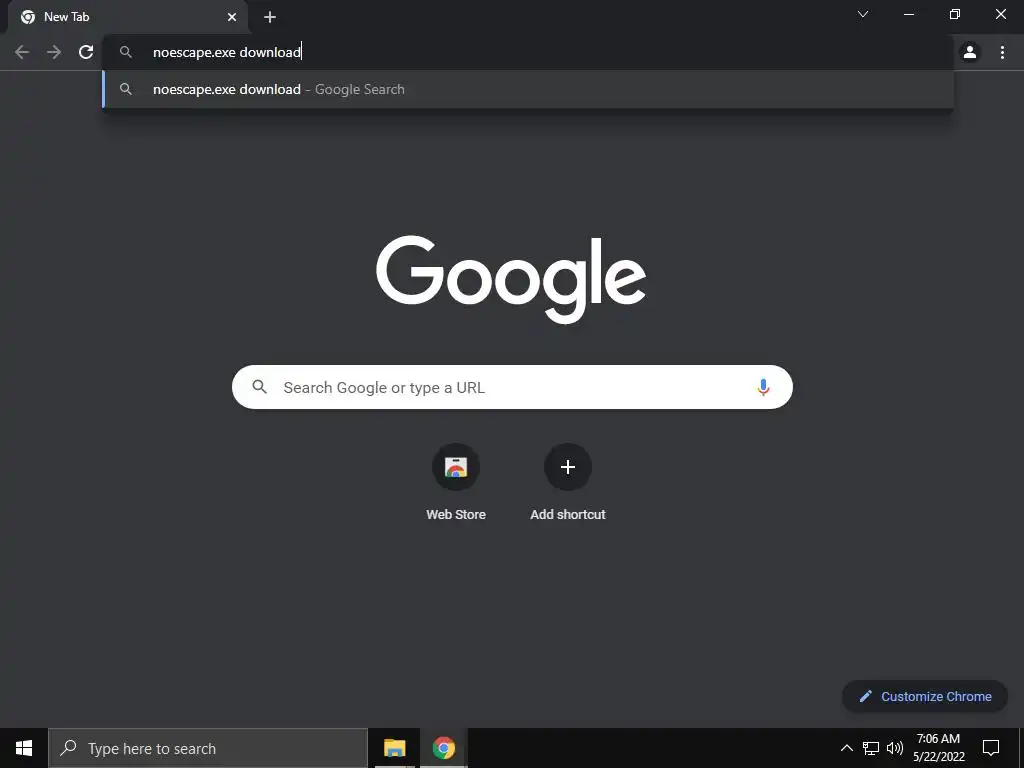The image size is (1024, 768).
Task: Click 'Search Google or type a URL' box
Action: [x=512, y=387]
